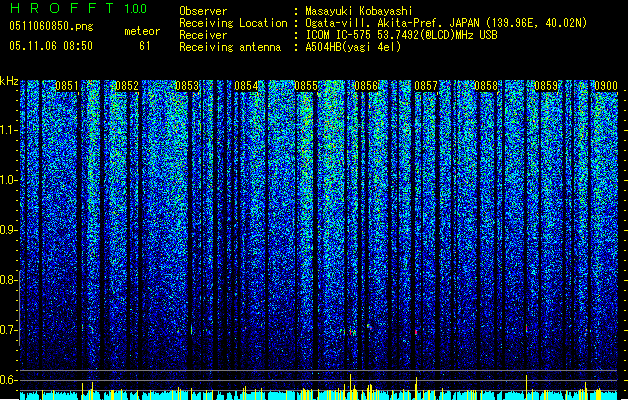Click the 1.0 kHz axis label
Viewport: 629px width, 400px height.
click(9, 180)
